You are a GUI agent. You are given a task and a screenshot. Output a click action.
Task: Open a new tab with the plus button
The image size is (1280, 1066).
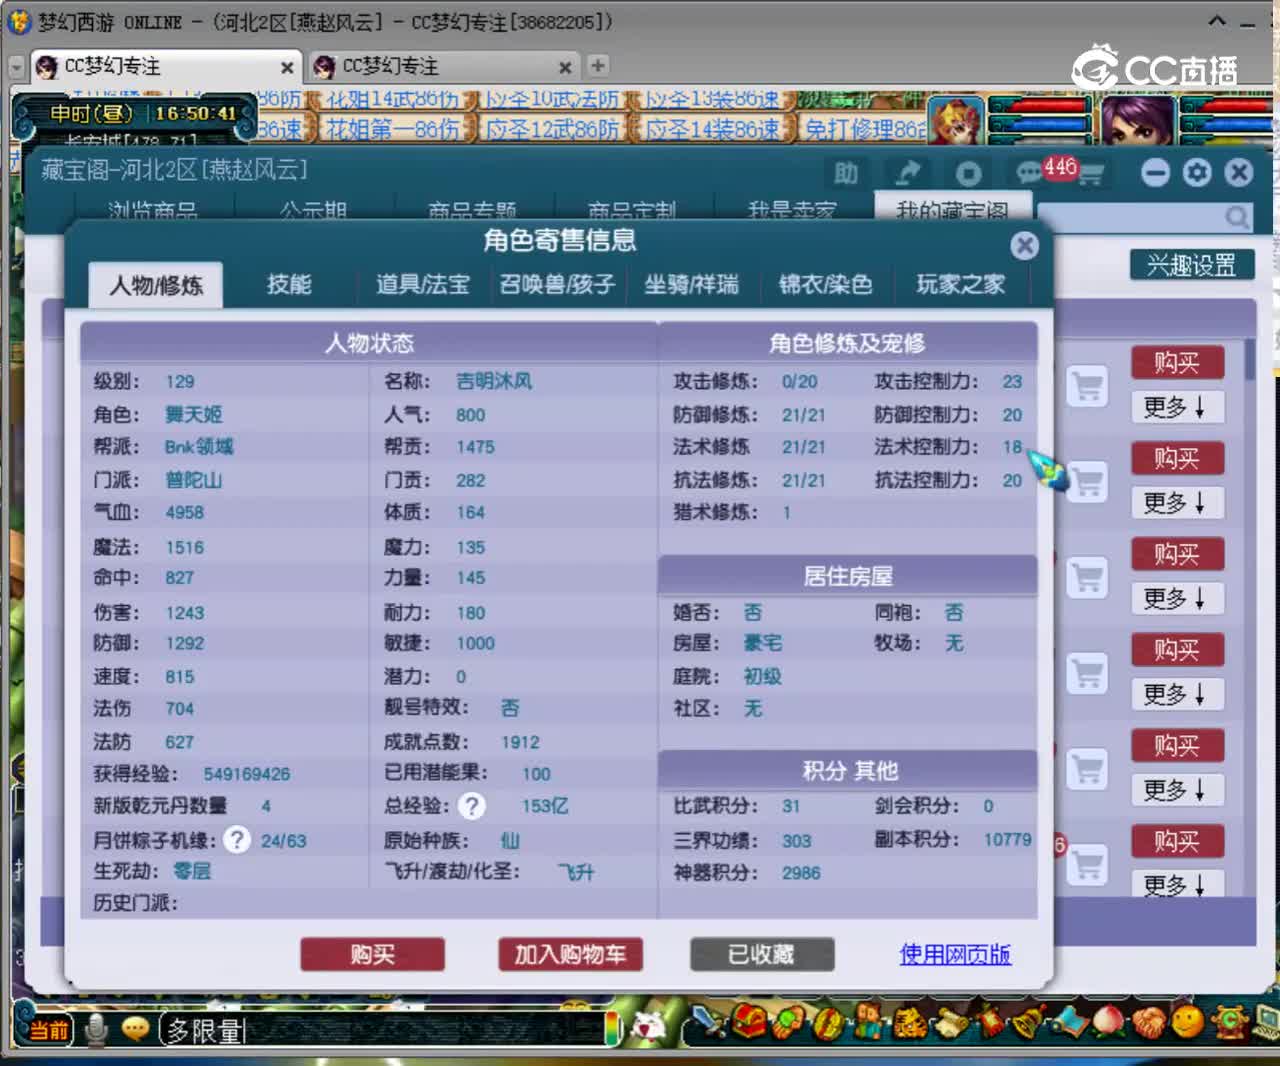tap(598, 65)
